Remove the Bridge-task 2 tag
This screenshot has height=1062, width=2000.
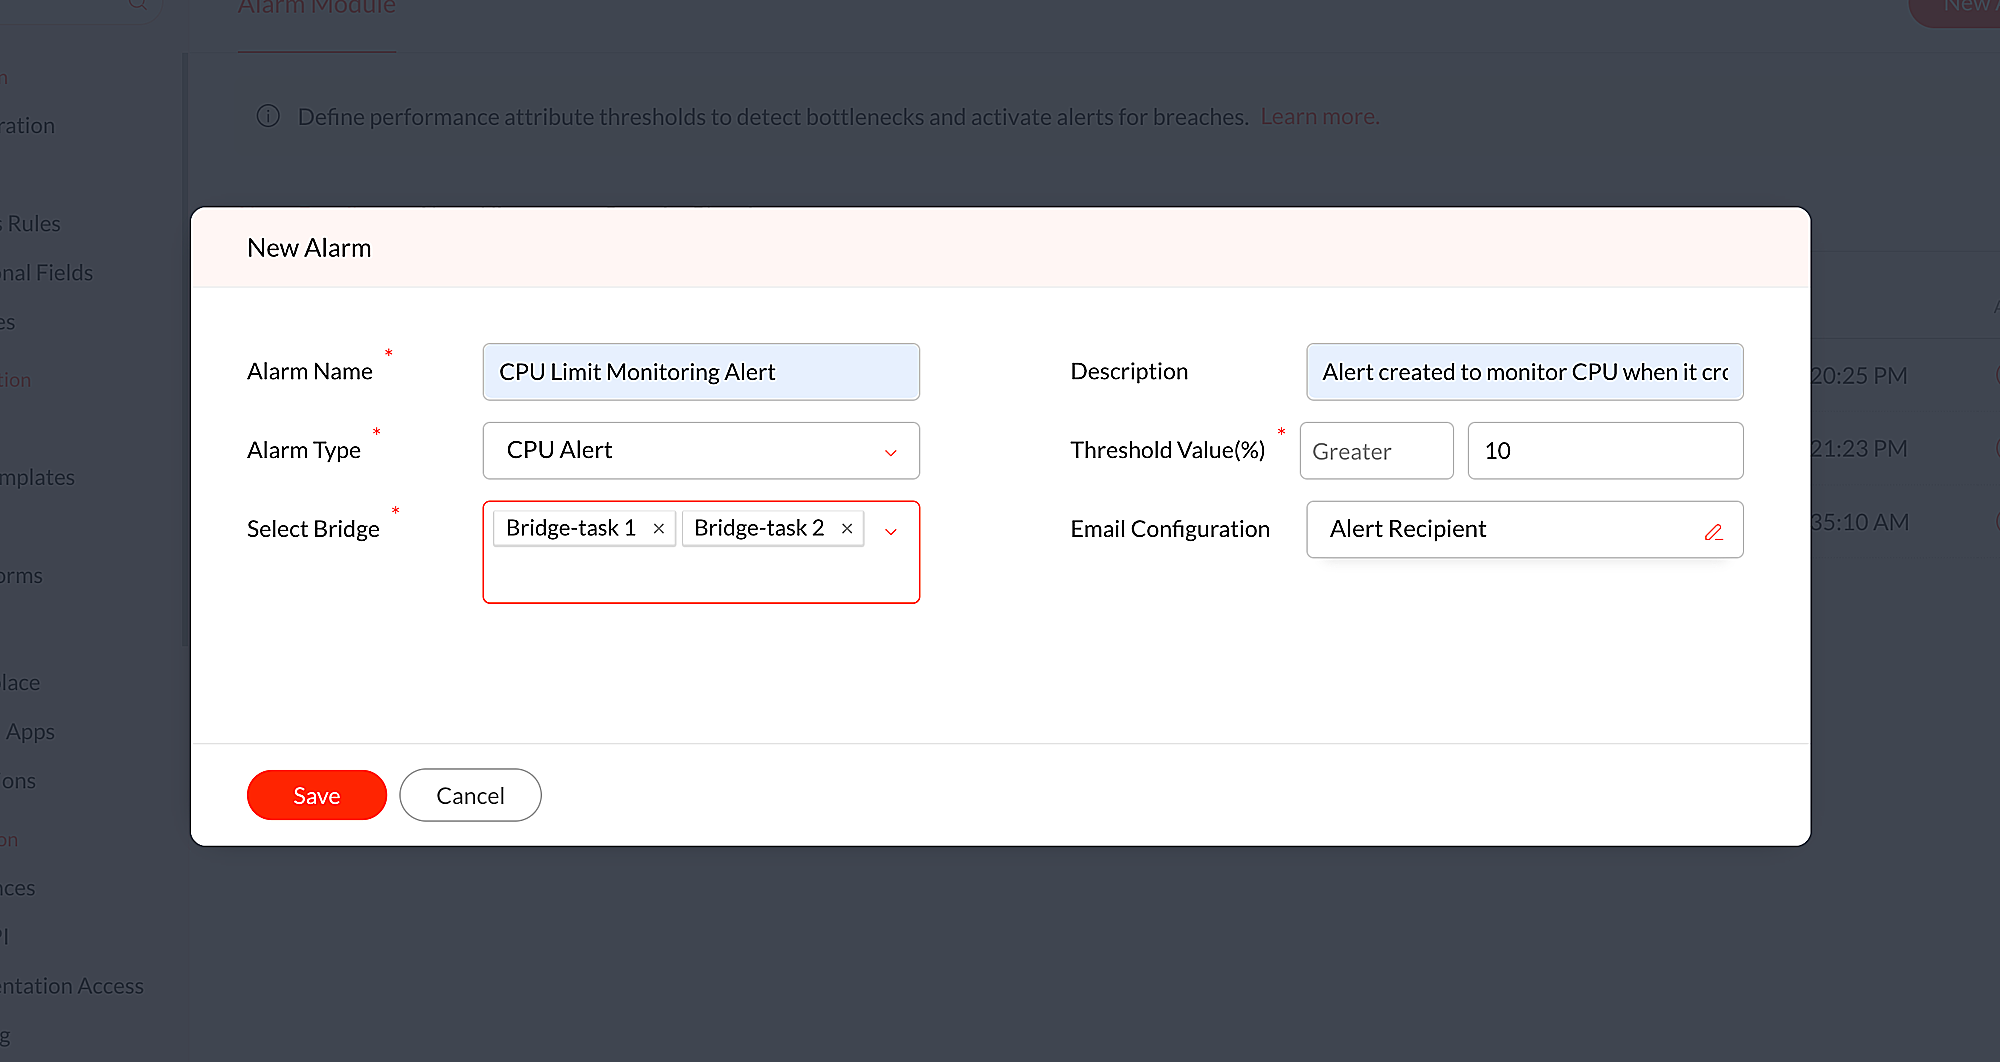pyautogui.click(x=846, y=529)
